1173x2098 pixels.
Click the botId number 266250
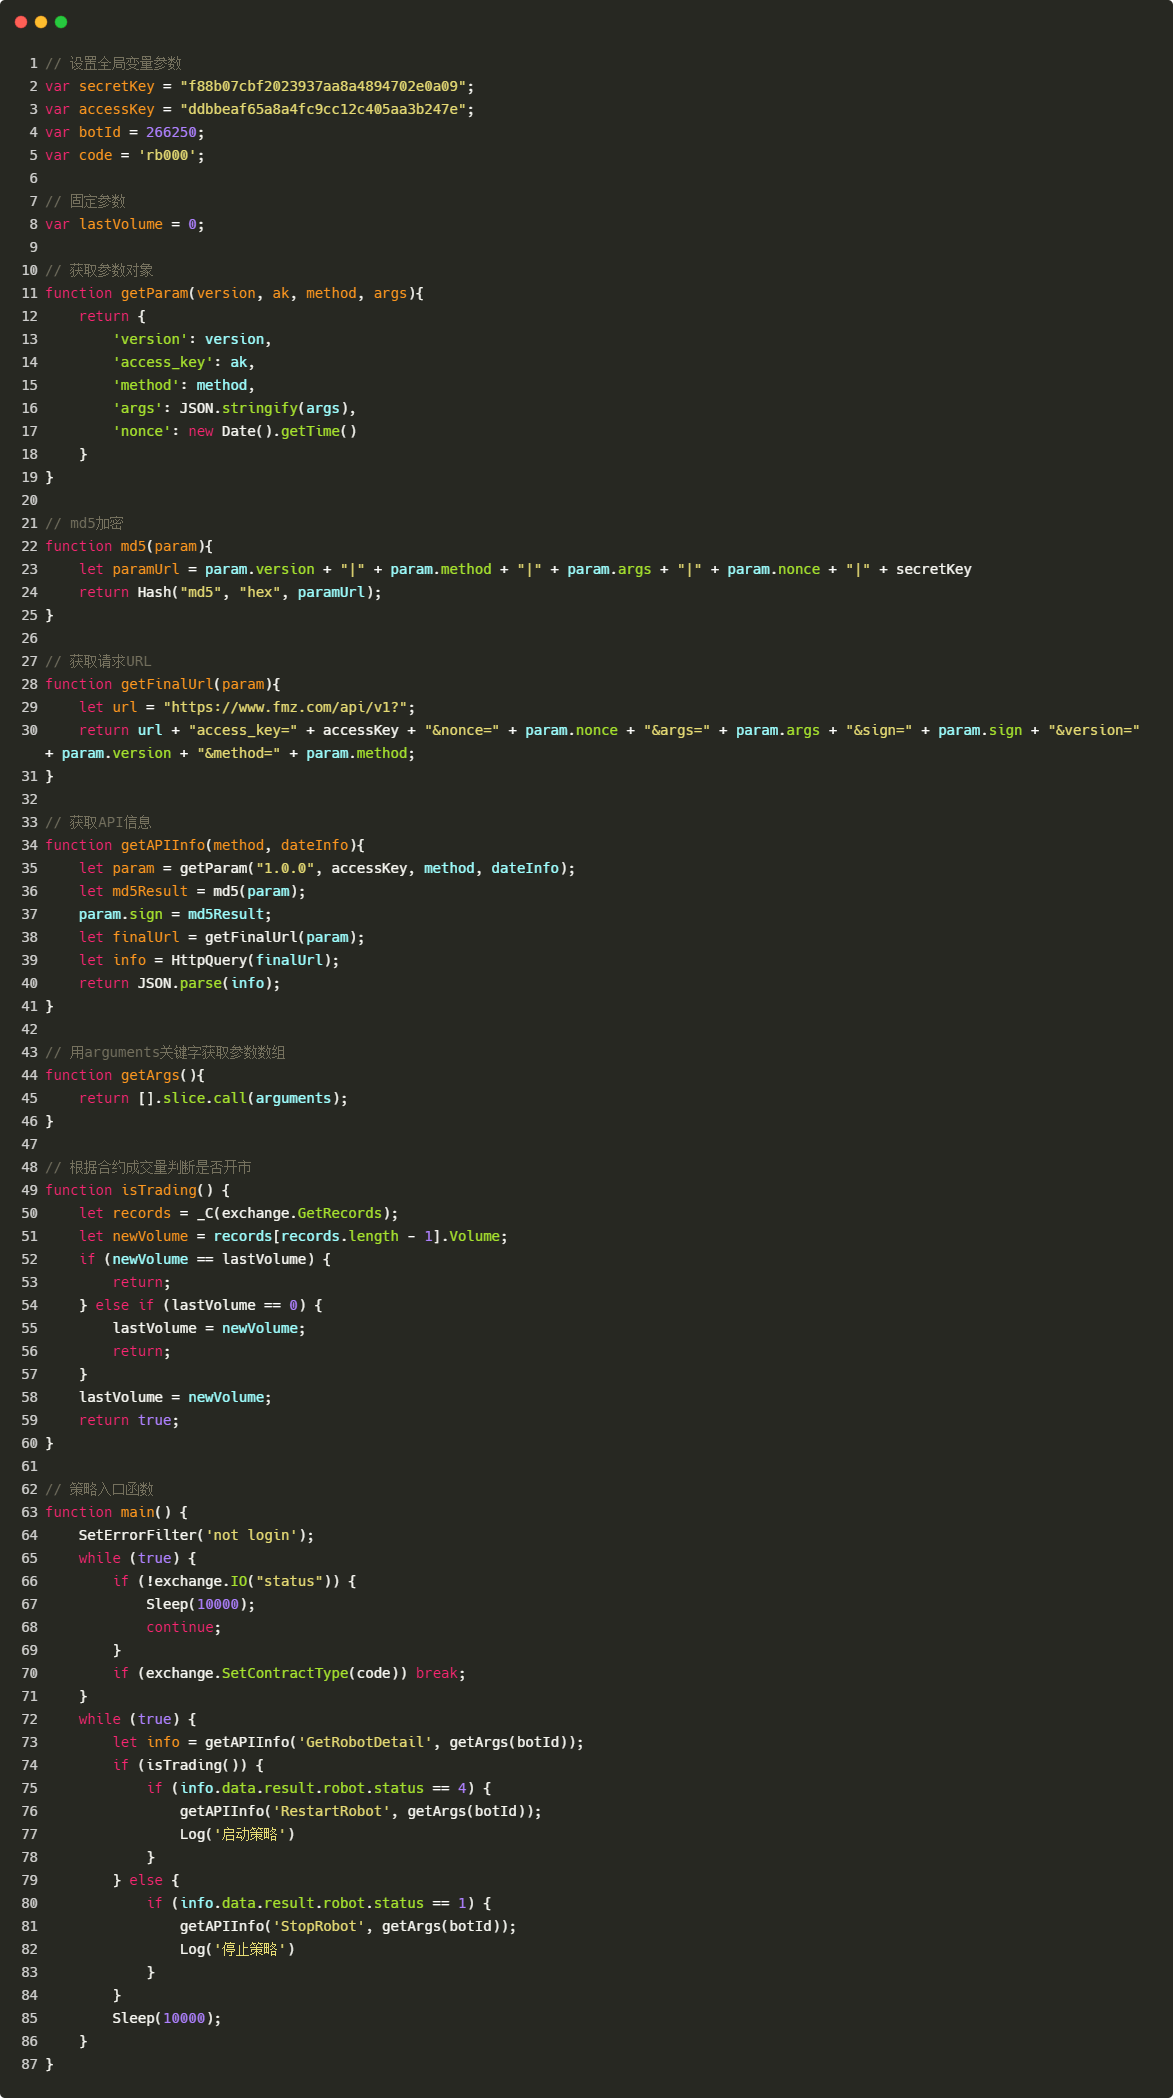click(171, 132)
